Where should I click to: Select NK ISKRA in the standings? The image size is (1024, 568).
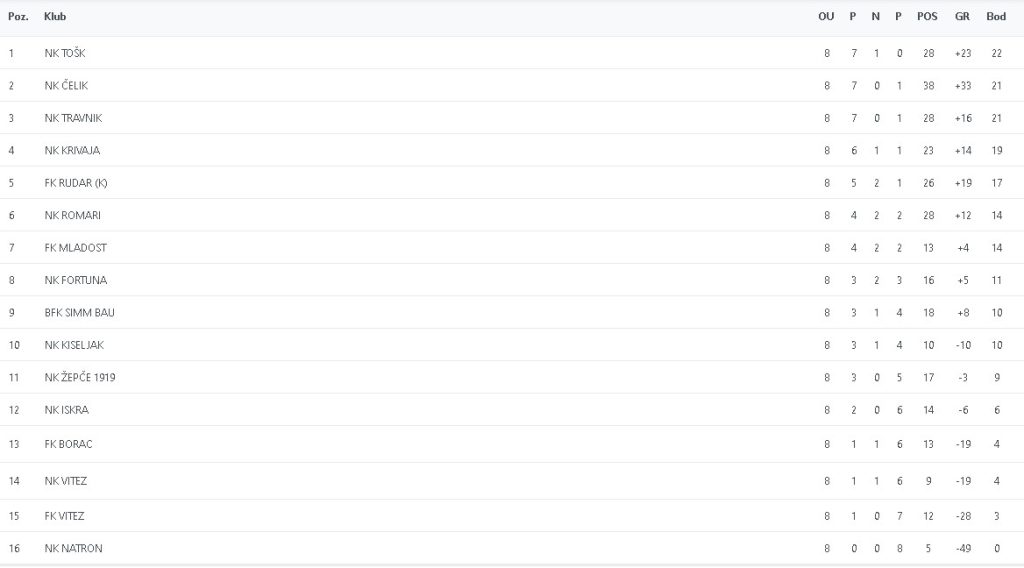[66, 410]
